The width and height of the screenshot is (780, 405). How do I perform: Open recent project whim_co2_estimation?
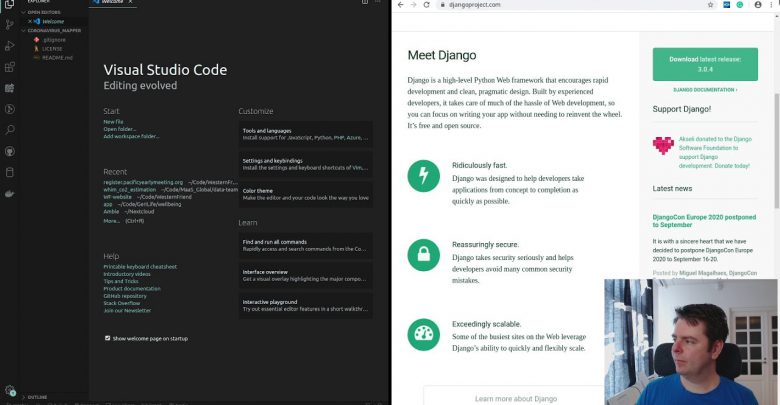point(129,190)
